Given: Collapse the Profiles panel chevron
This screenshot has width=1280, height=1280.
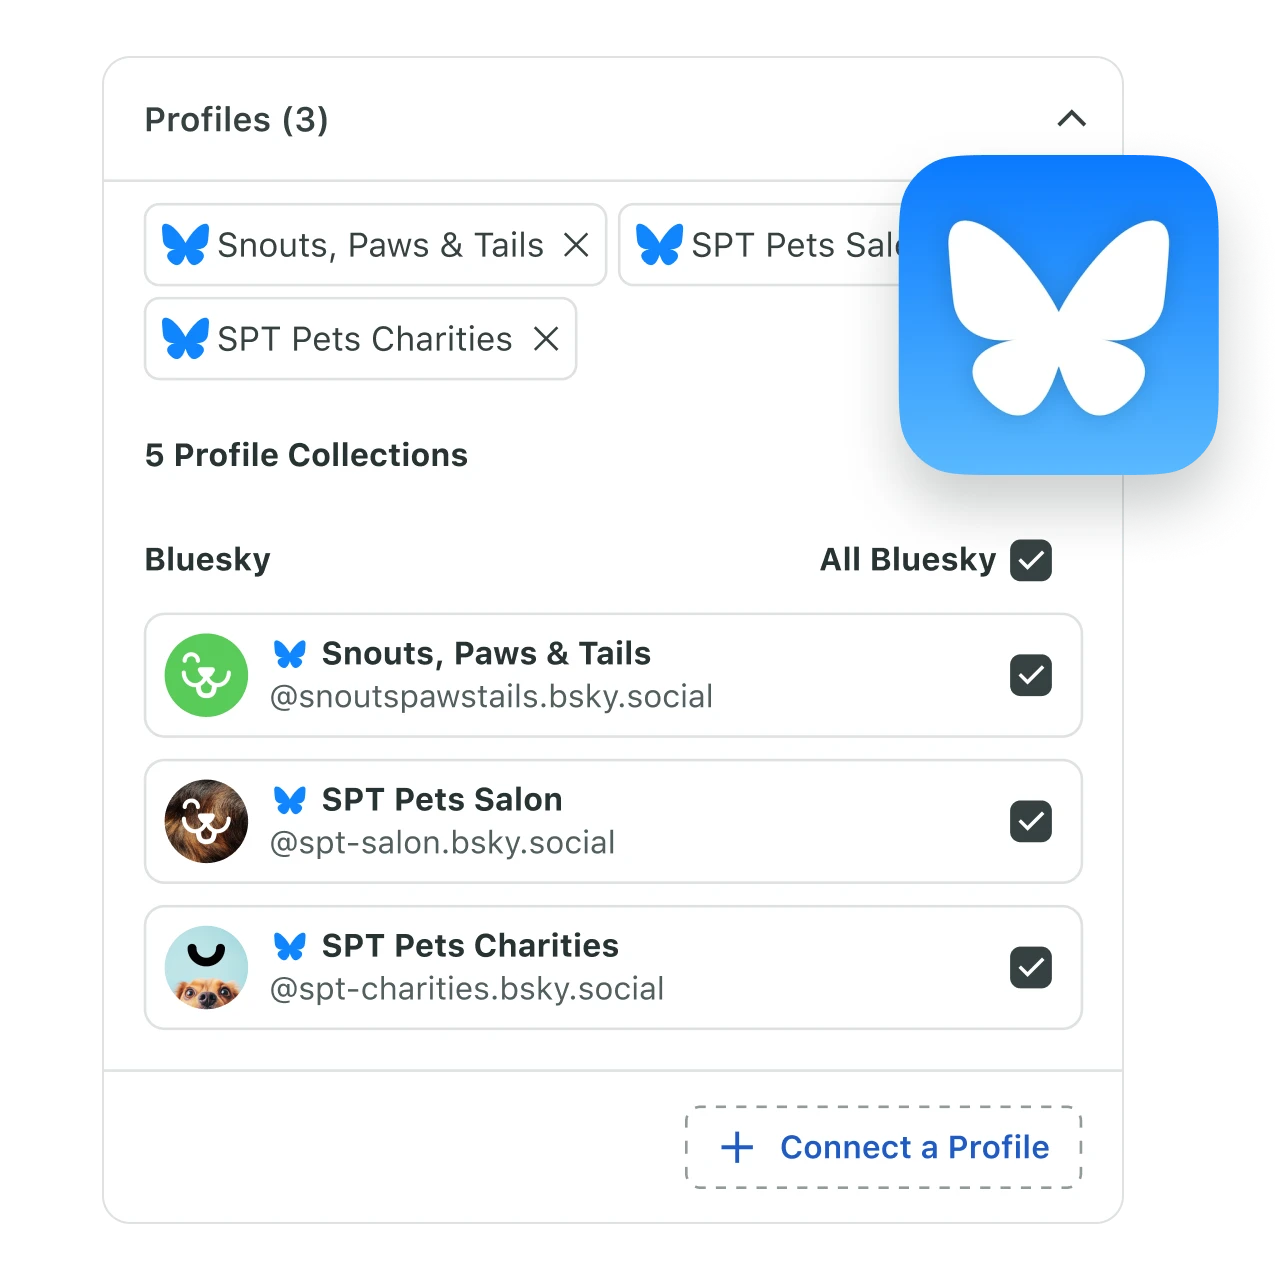Looking at the screenshot, I should 1071,119.
